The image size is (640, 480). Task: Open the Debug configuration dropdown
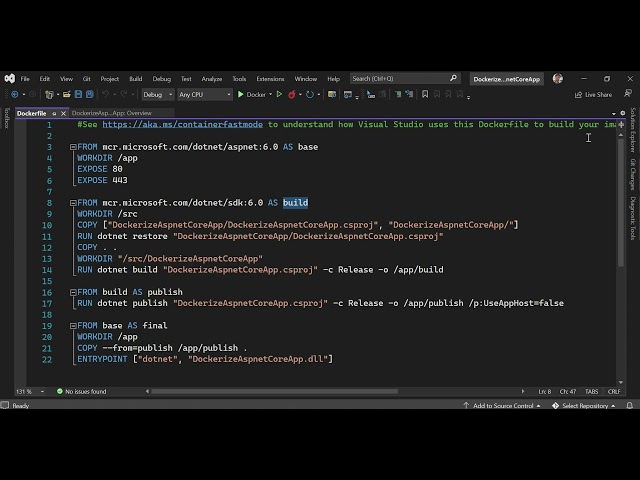pos(158,95)
